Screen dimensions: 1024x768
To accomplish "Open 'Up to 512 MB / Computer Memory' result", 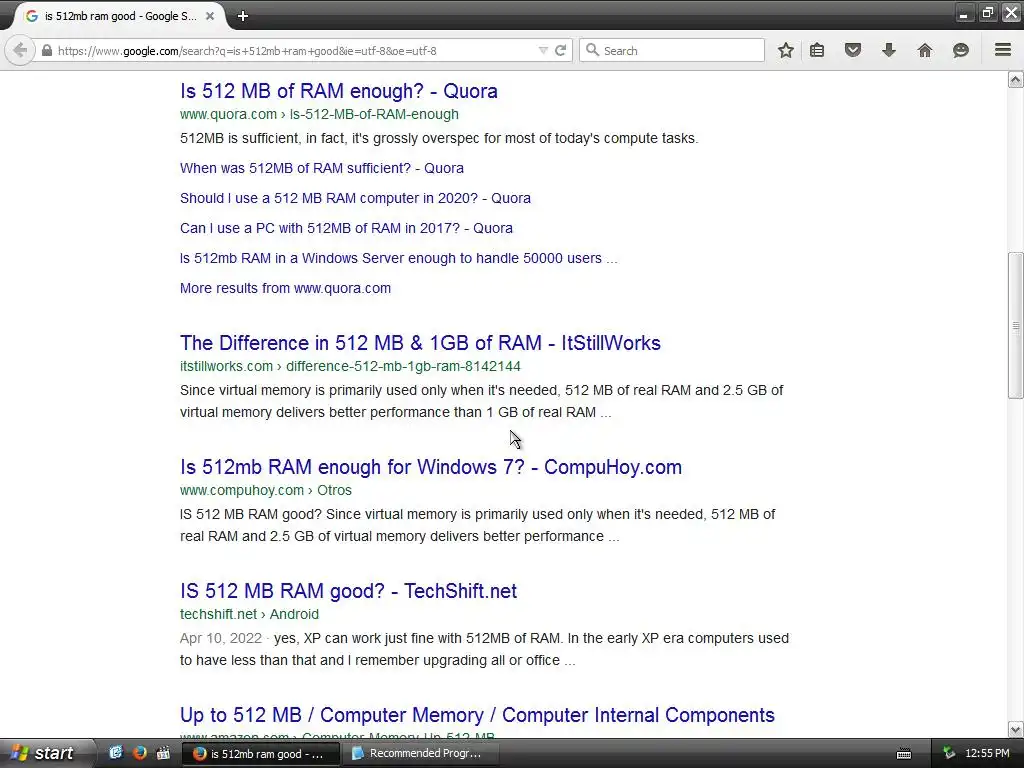I will (477, 715).
